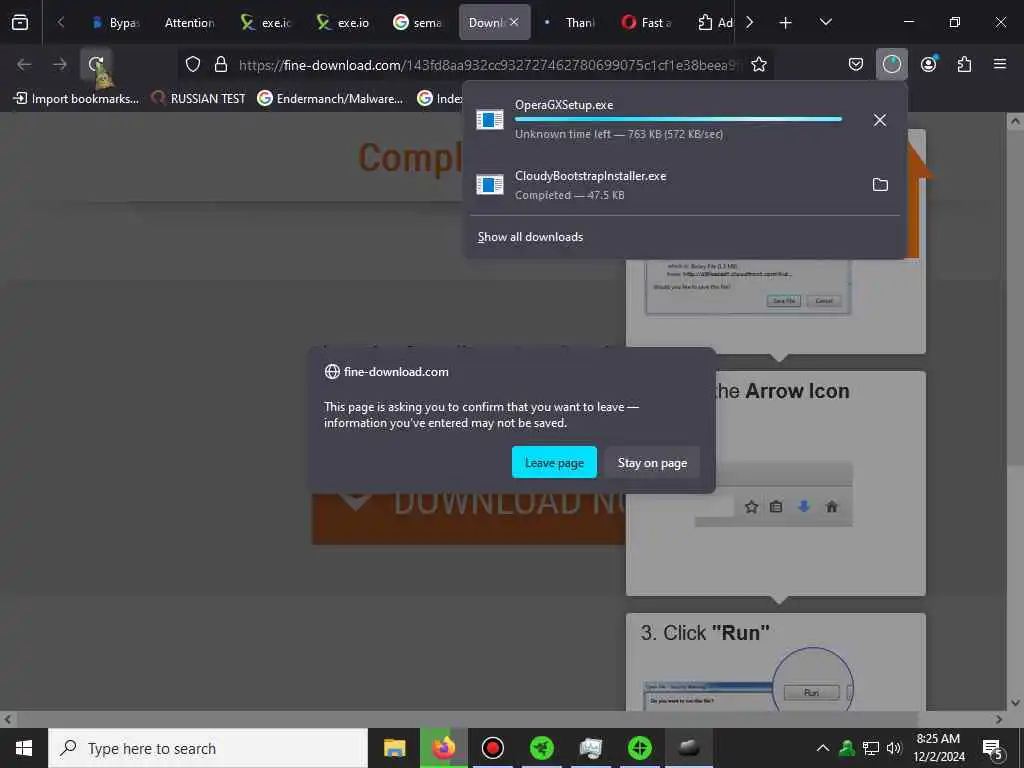The height and width of the screenshot is (768, 1024).
Task: Click OperaGXSetup.exe download progress bar
Action: pos(678,119)
